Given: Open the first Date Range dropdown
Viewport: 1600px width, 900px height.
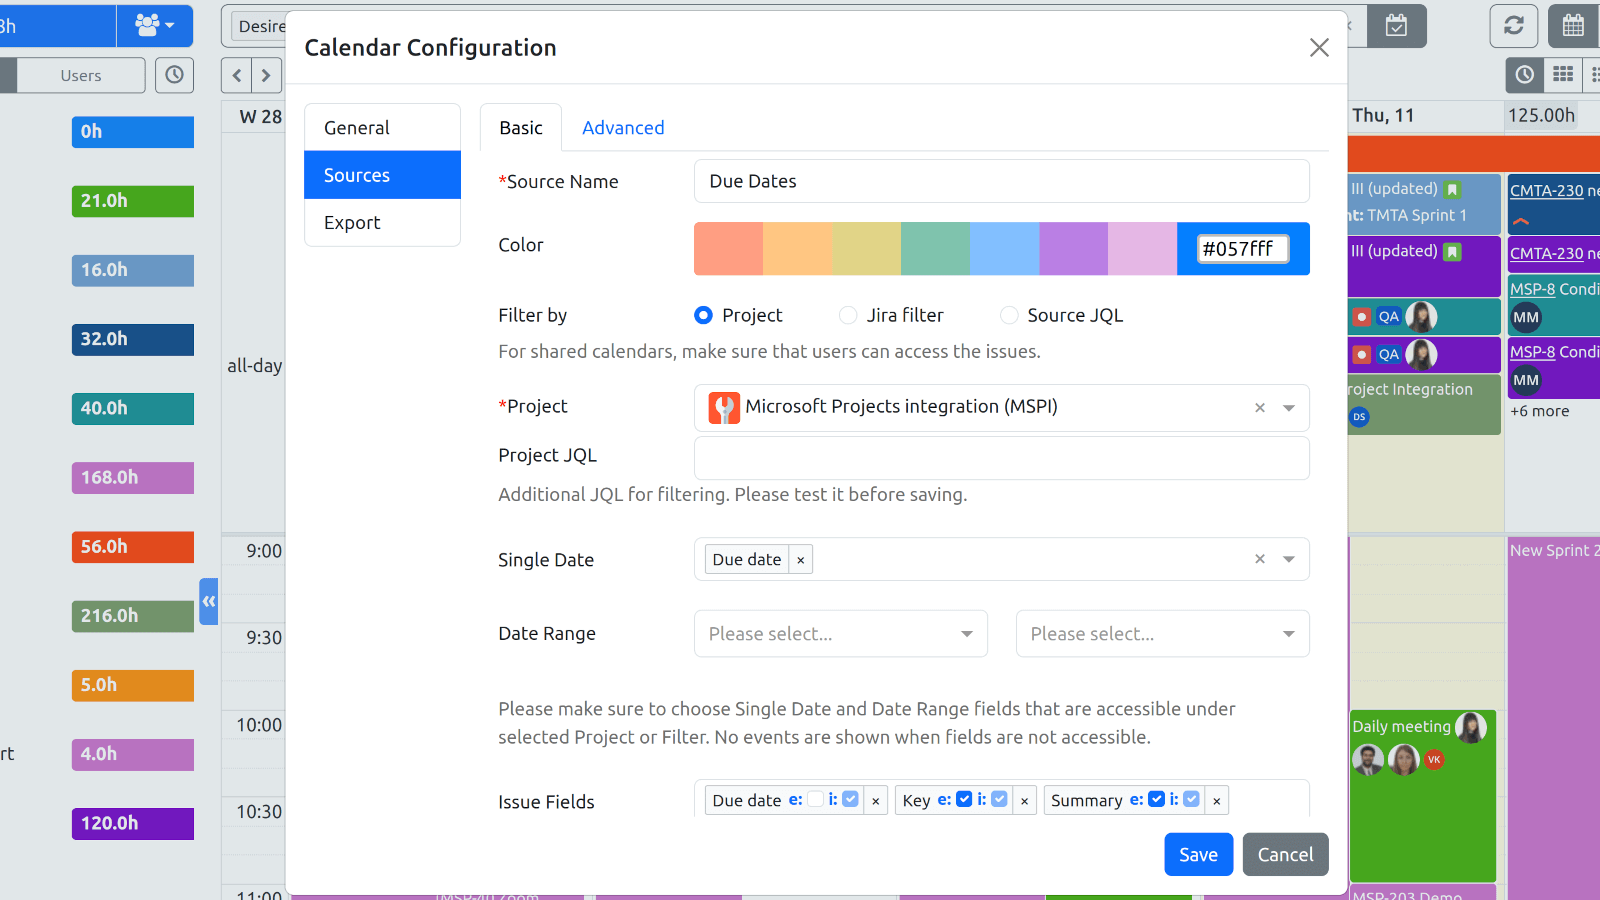Looking at the screenshot, I should click(840, 634).
